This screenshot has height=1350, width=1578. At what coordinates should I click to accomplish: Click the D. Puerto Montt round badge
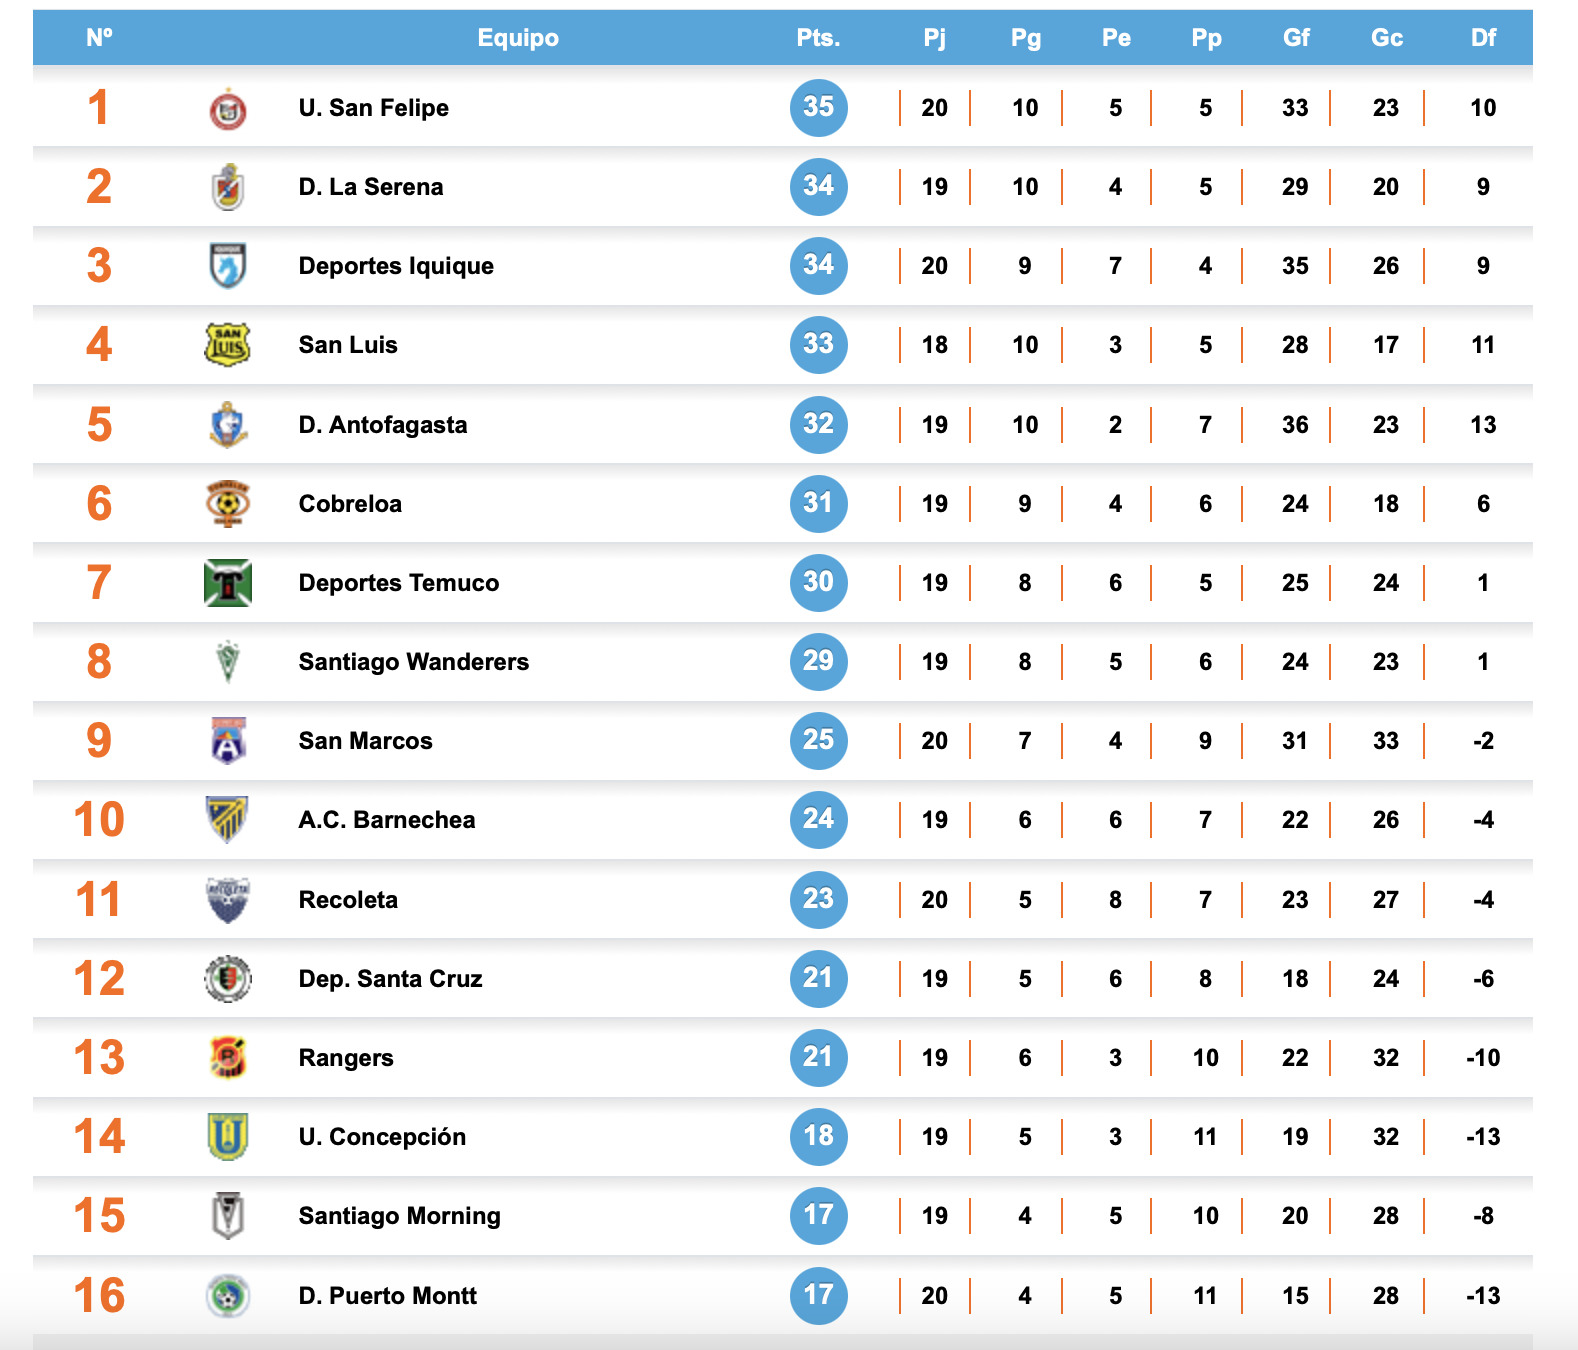coord(228,1296)
